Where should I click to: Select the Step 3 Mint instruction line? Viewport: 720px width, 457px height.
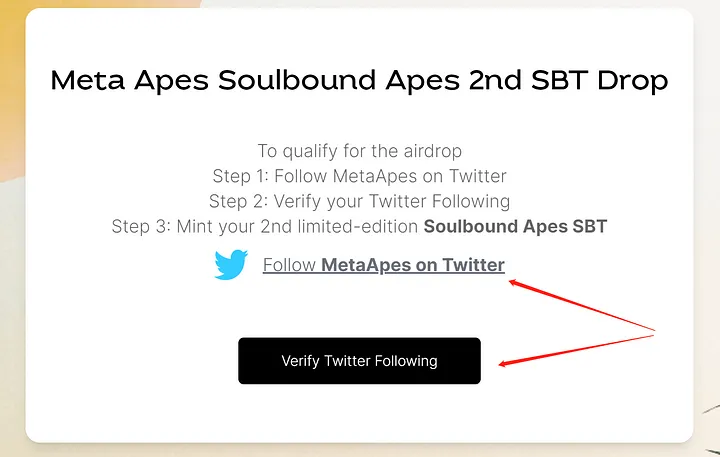pos(359,227)
